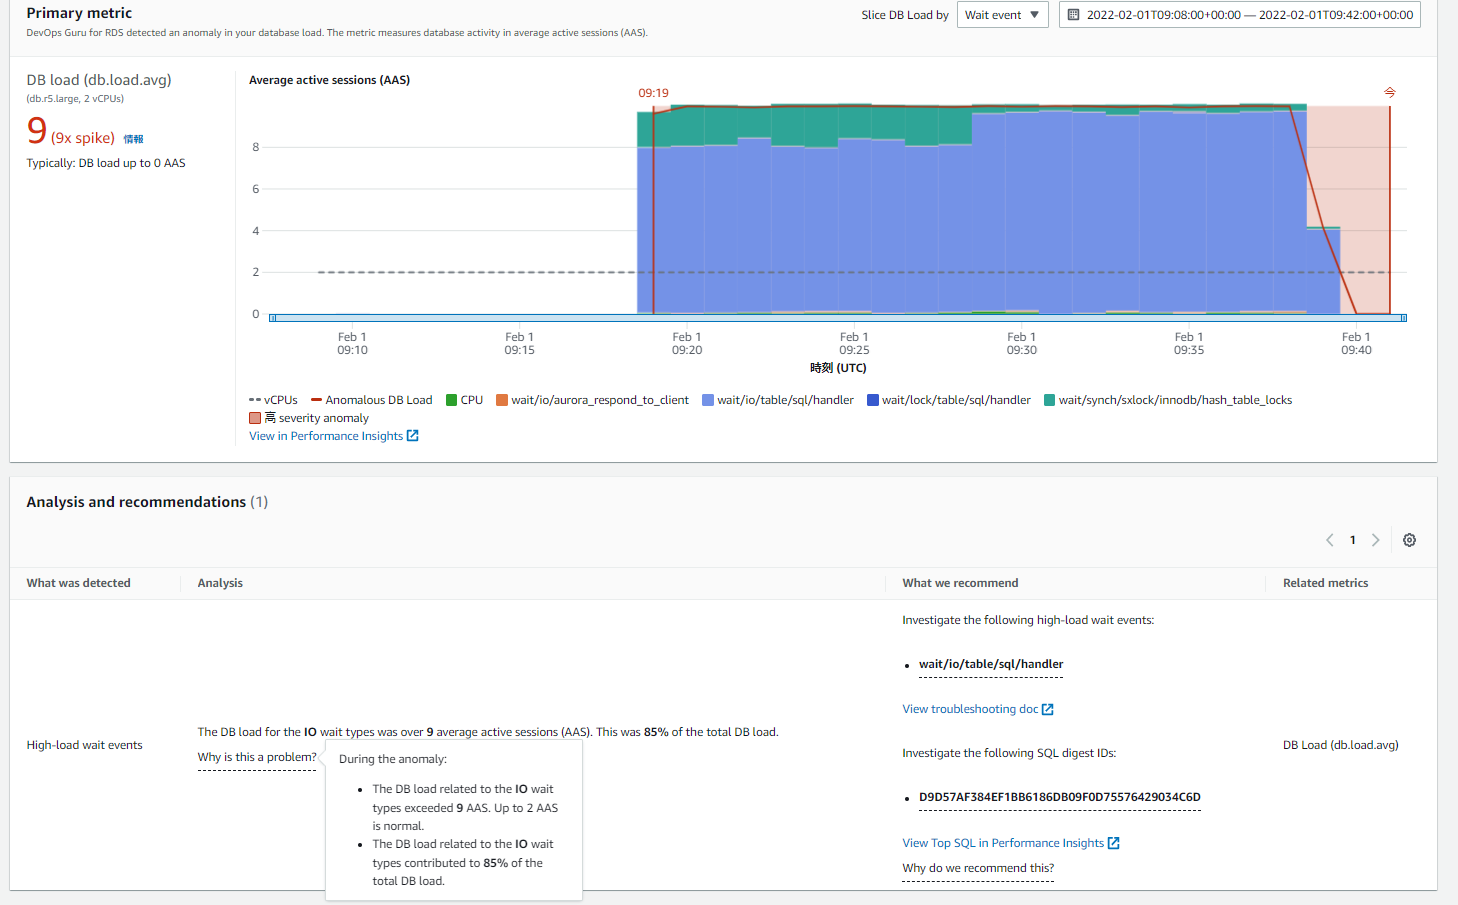Open the calendar icon in date range
Image resolution: width=1458 pixels, height=905 pixels.
point(1073,15)
